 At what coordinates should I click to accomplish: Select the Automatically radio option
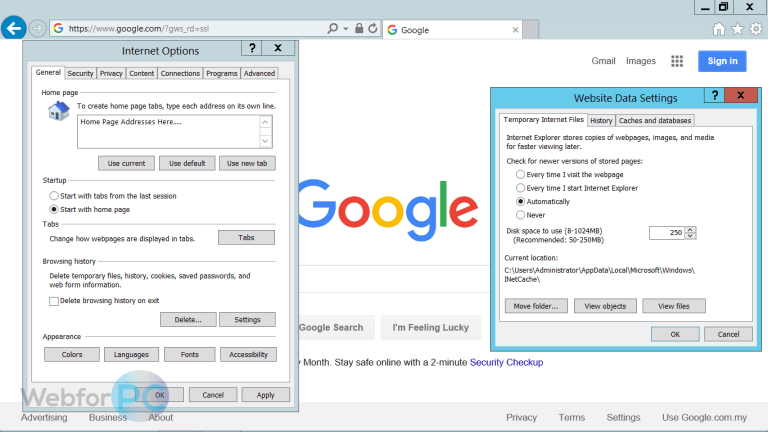tap(520, 201)
